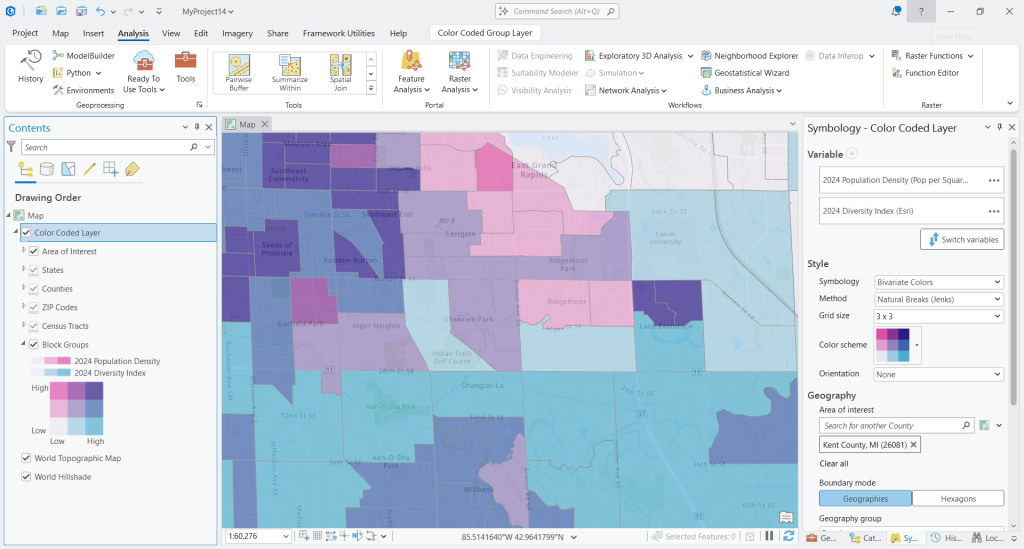Open options for 2024 Diversity Index variable

click(993, 211)
